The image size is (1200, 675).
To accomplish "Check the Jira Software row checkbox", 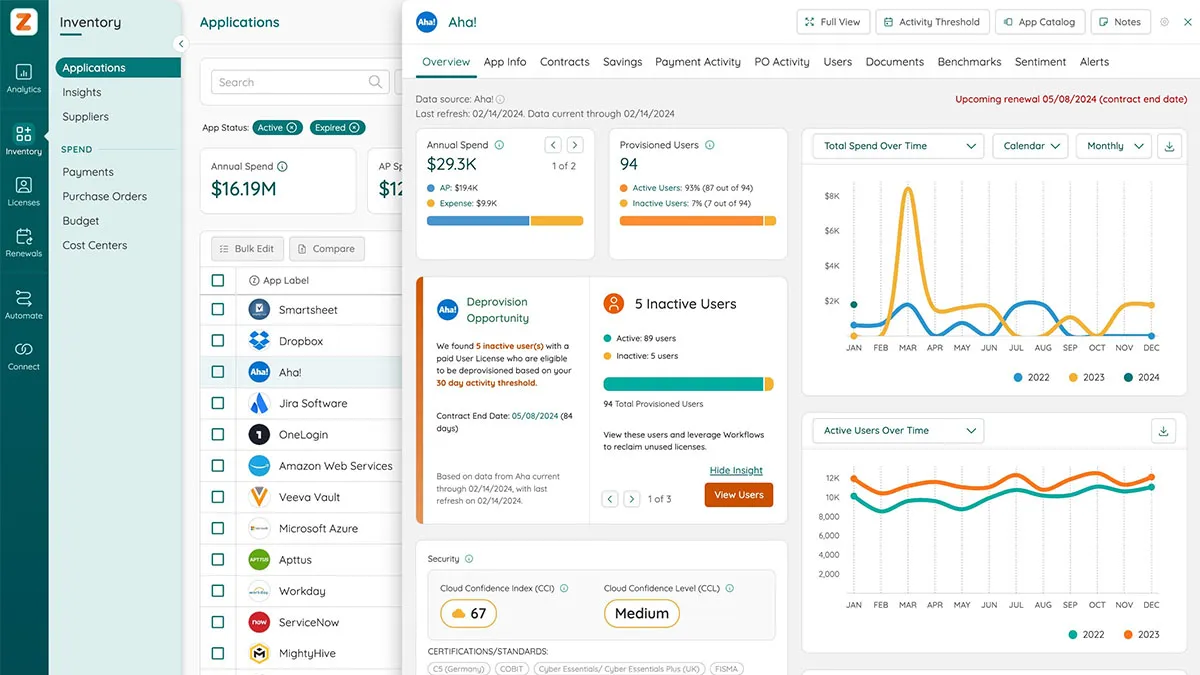I will point(218,403).
